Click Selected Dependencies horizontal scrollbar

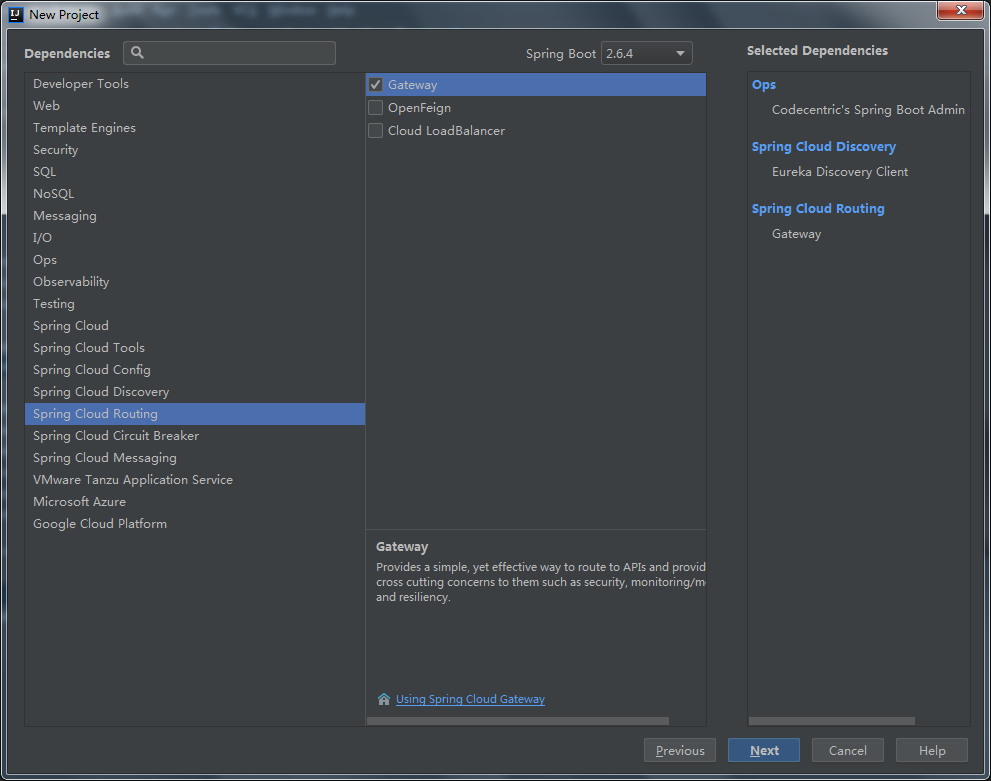click(x=831, y=721)
